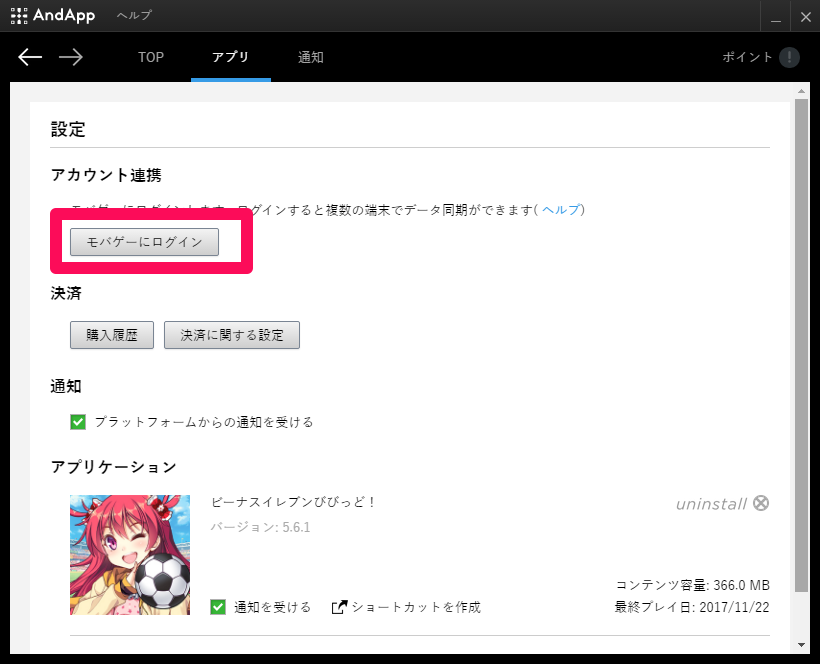Image resolution: width=820 pixels, height=664 pixels.
Task: Click the scrollbar up arrow
Action: tap(801, 91)
